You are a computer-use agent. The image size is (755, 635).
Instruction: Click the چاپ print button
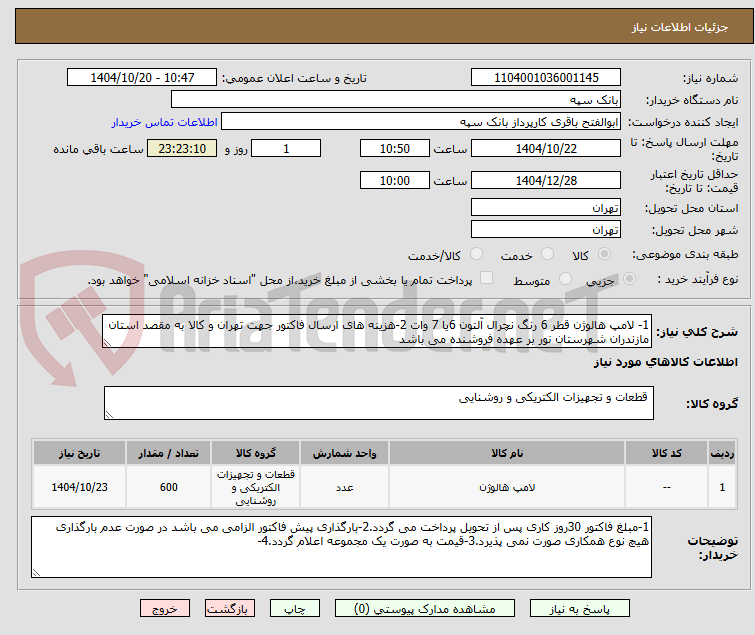coord(295,609)
